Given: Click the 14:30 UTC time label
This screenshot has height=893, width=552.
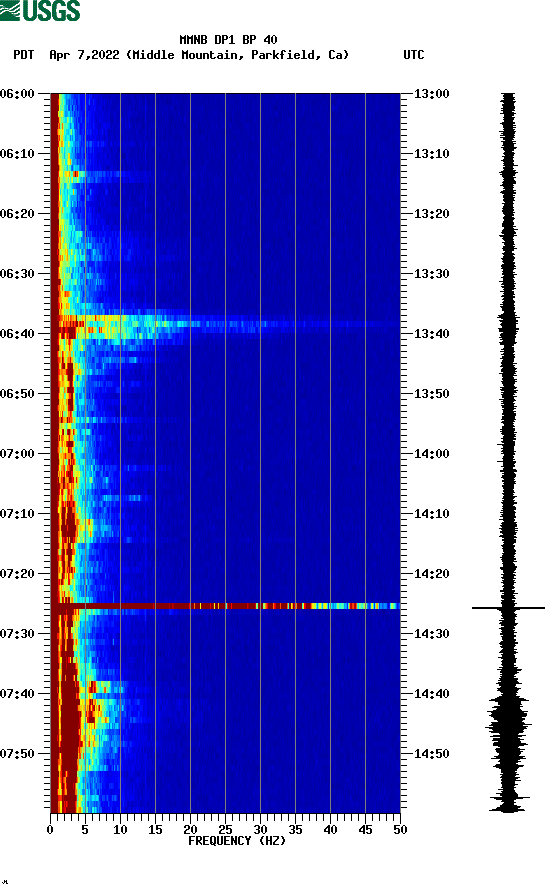Looking at the screenshot, I should coord(431,634).
